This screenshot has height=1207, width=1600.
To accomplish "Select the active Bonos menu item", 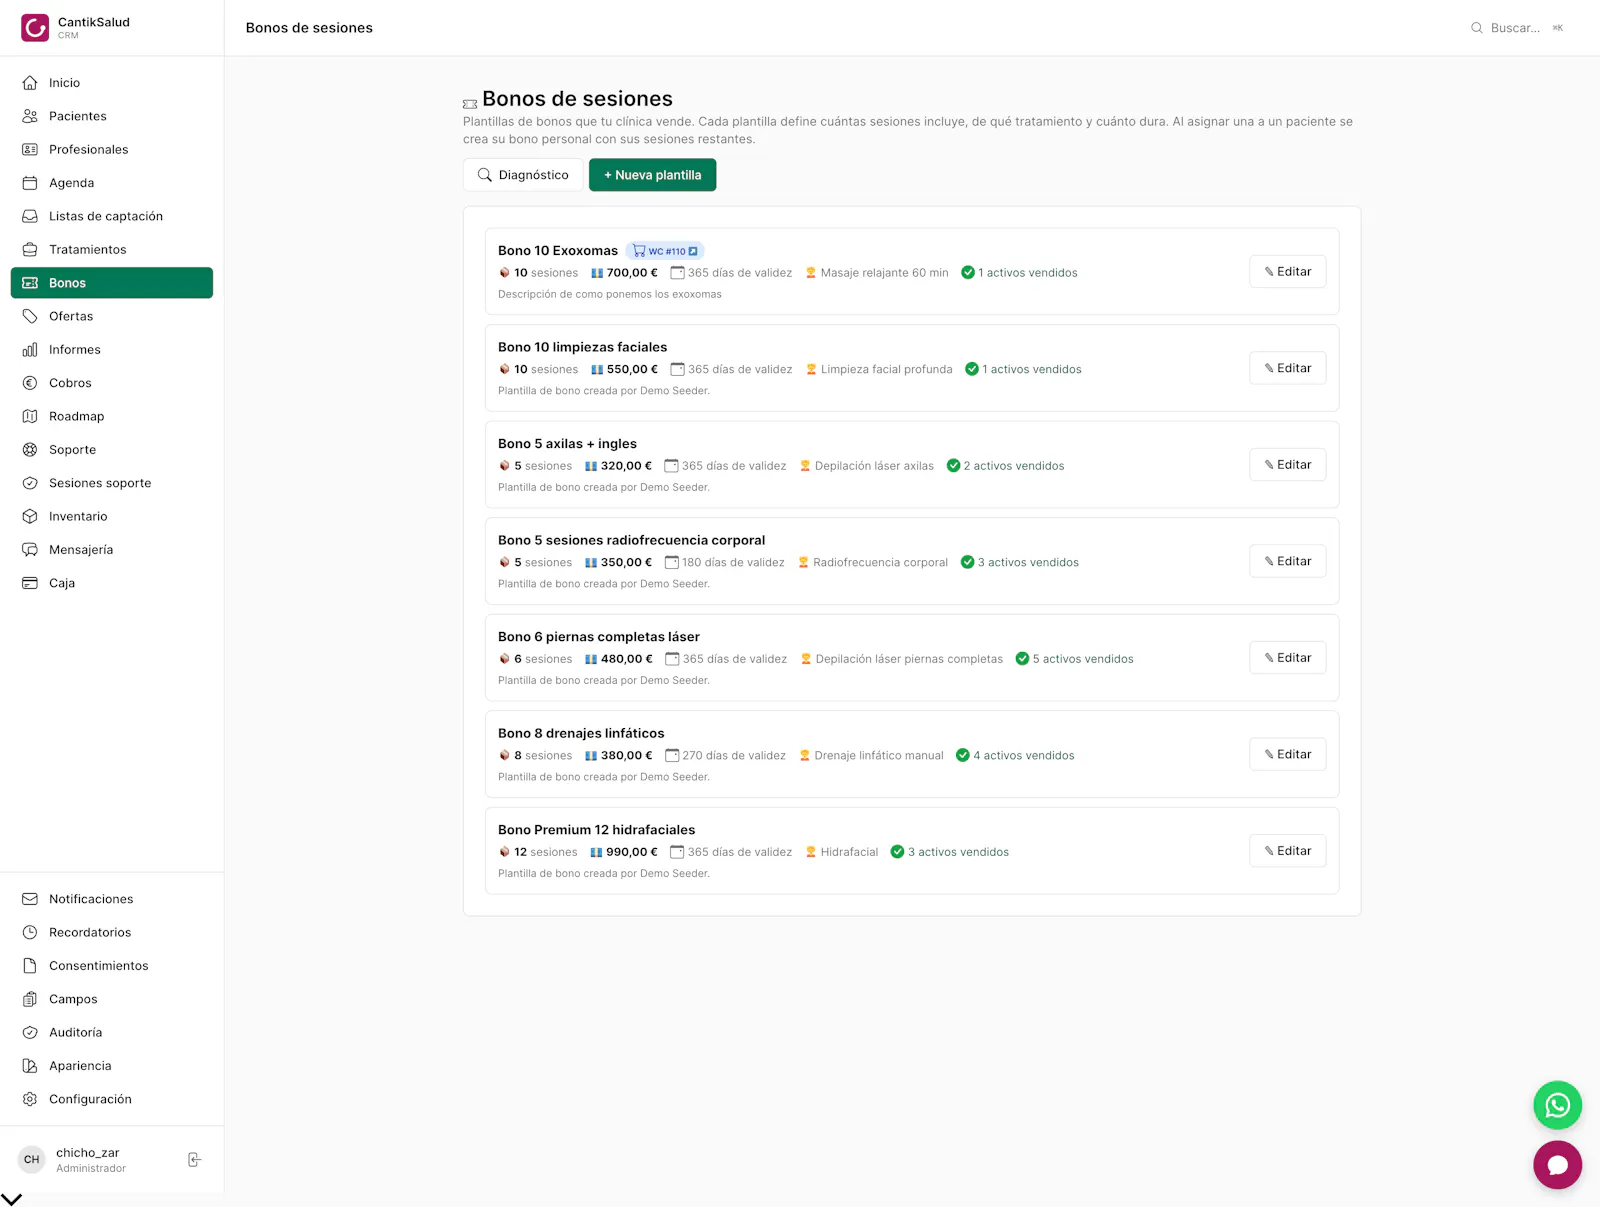I will (x=112, y=283).
